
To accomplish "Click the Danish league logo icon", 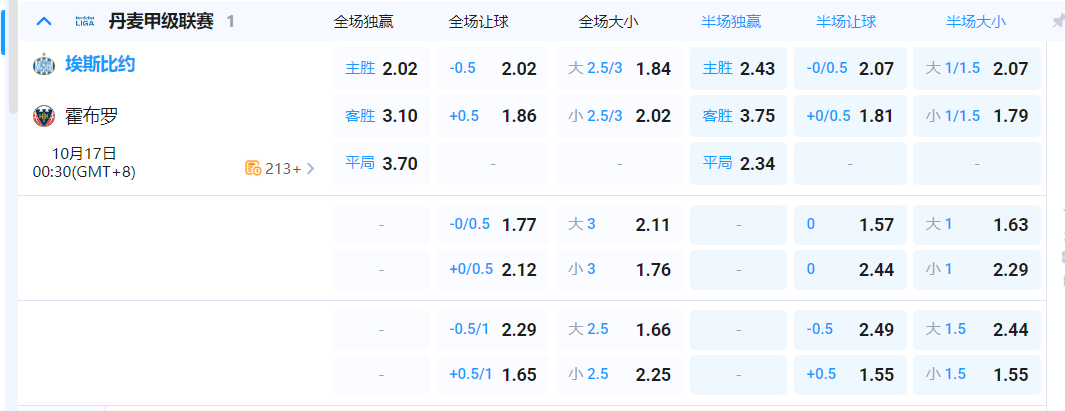I will click(85, 21).
